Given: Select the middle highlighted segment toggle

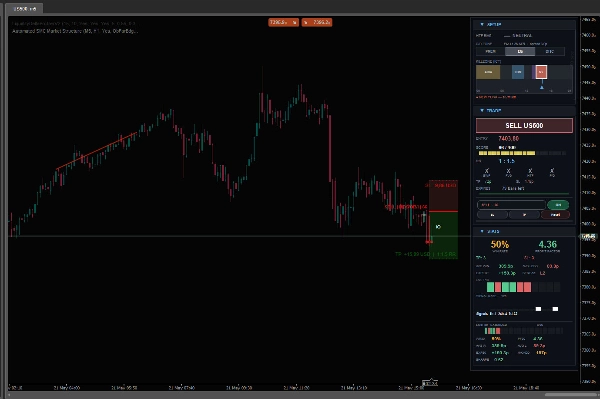Looking at the screenshot, I should point(520,51).
